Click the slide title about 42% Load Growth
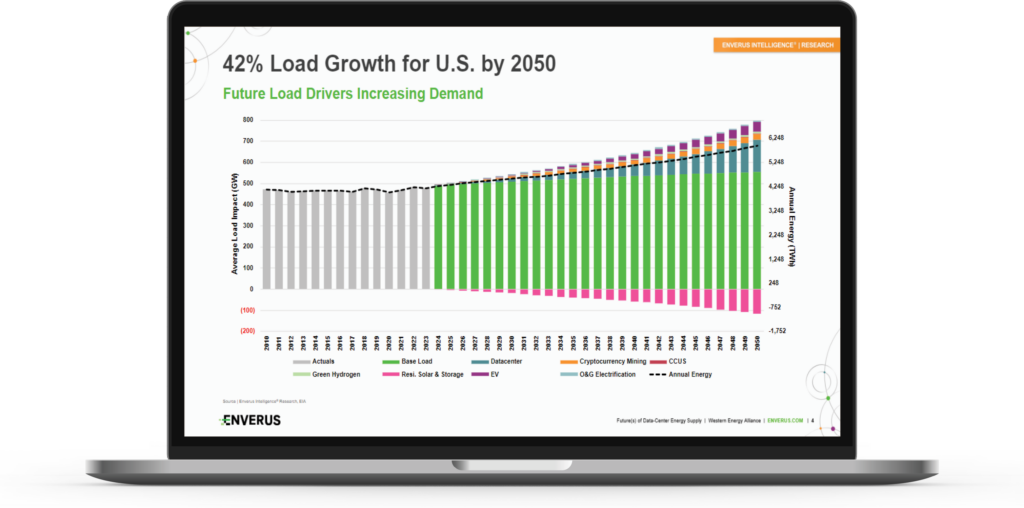1024x508 pixels. 388,66
